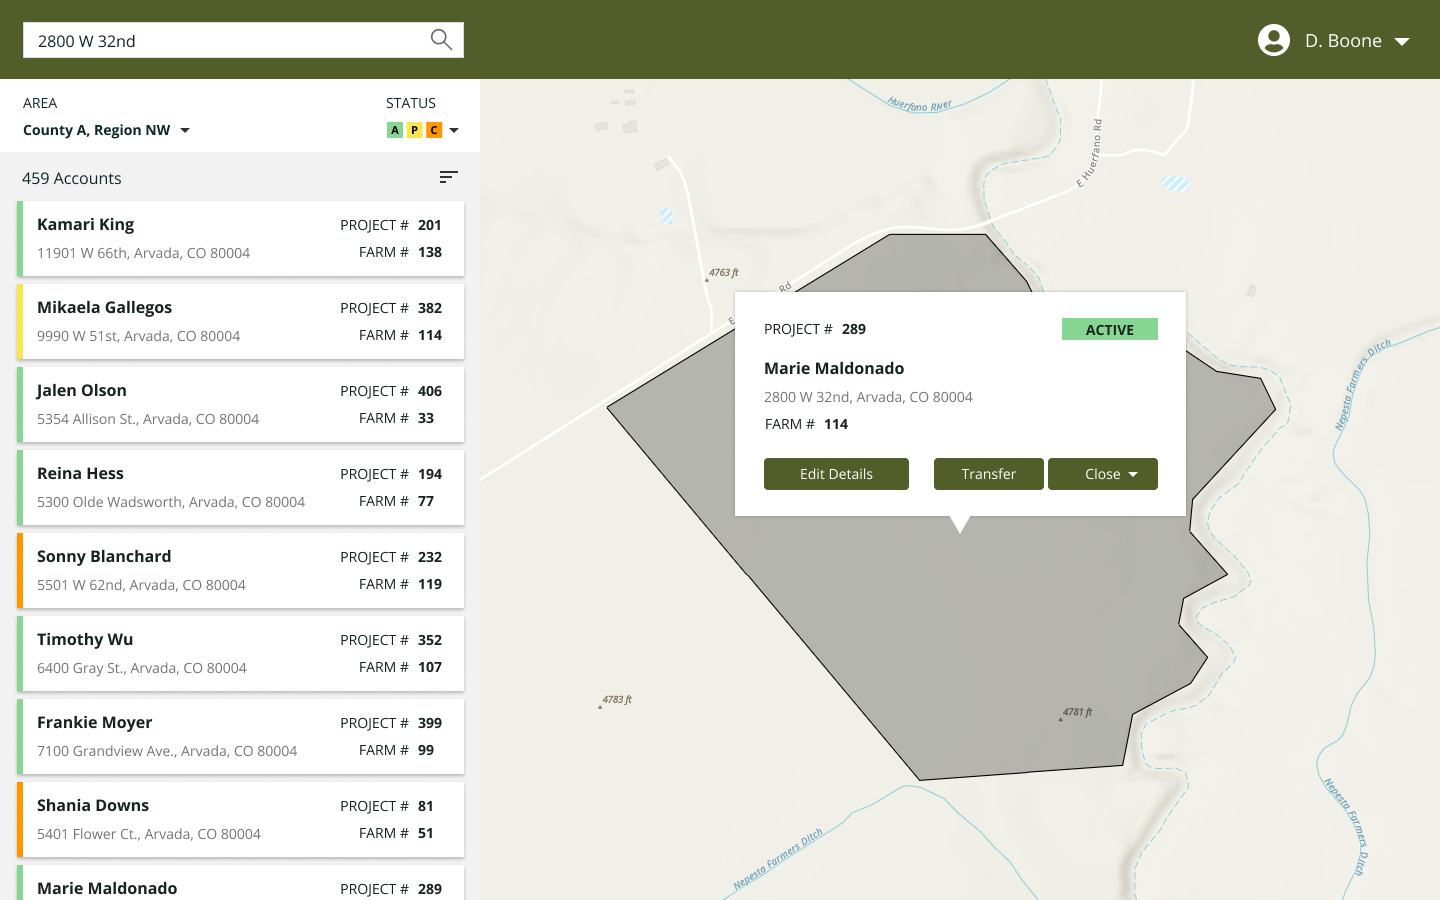Click the Huerfano River map label
Screen dimensions: 1440x900
coord(920,104)
